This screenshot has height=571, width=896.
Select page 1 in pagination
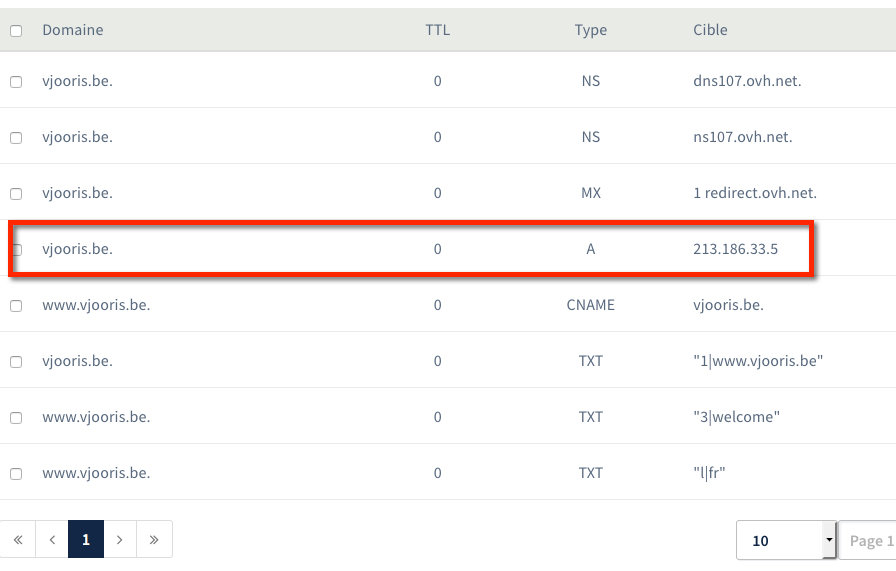coord(86,540)
